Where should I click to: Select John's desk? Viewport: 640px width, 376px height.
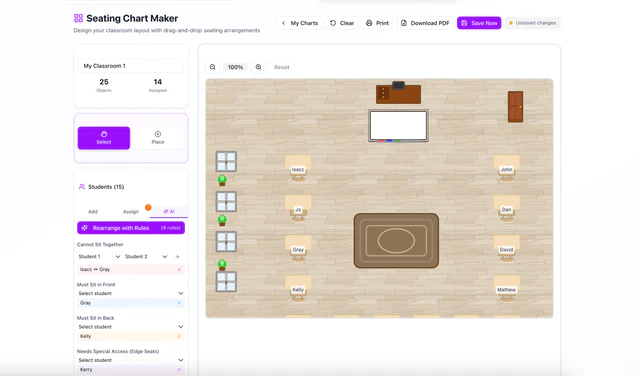[x=507, y=168]
